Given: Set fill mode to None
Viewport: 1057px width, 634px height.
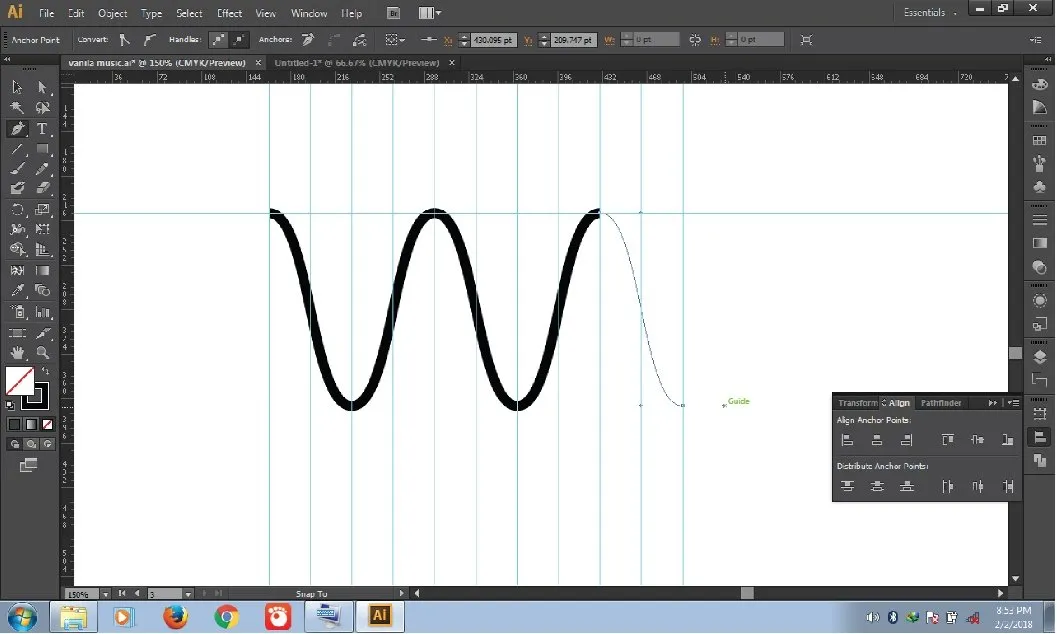Looking at the screenshot, I should click(48, 424).
